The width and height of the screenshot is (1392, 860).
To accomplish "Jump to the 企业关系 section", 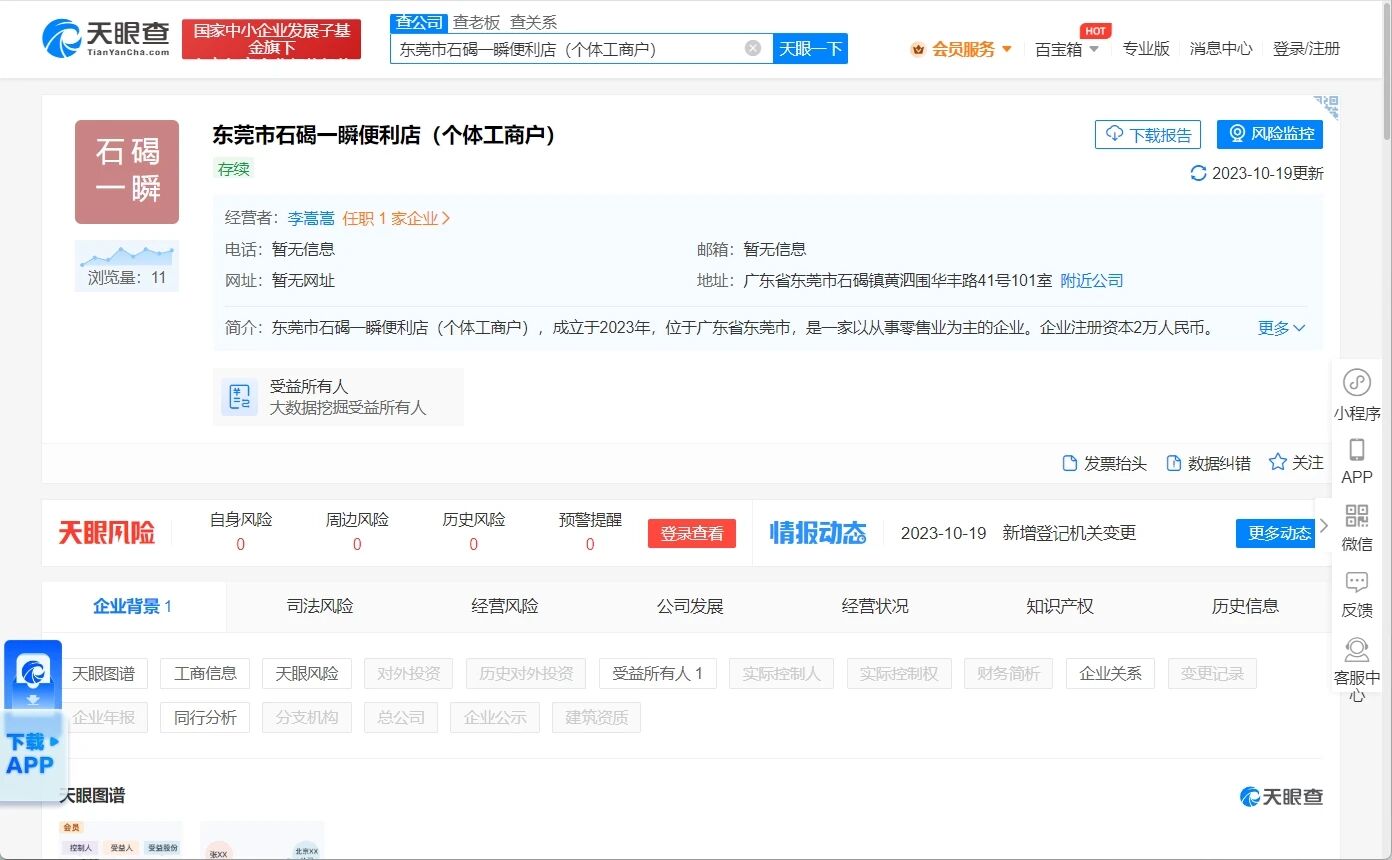I will (1111, 674).
